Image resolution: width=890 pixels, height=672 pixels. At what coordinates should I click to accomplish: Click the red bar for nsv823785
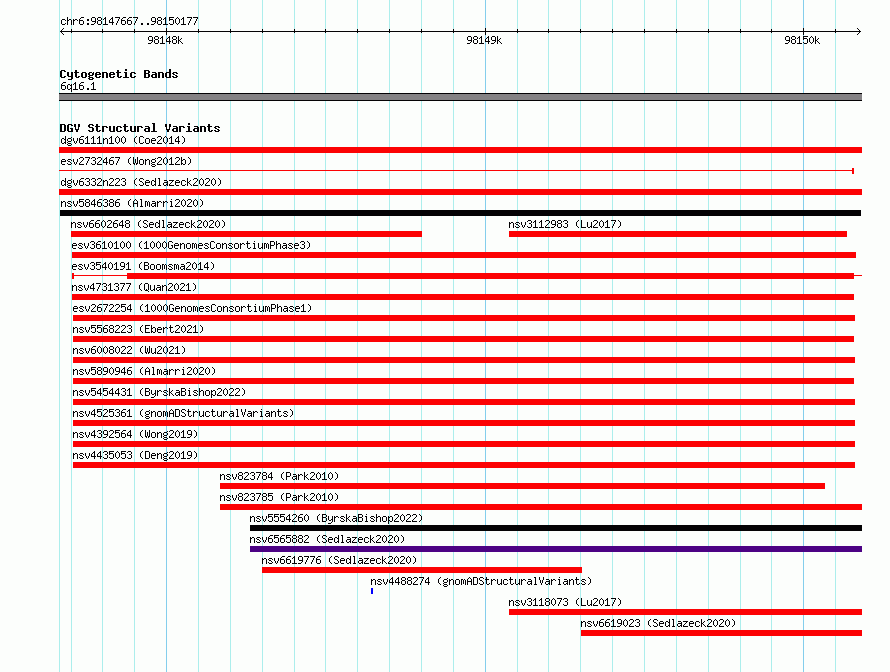tap(541, 507)
